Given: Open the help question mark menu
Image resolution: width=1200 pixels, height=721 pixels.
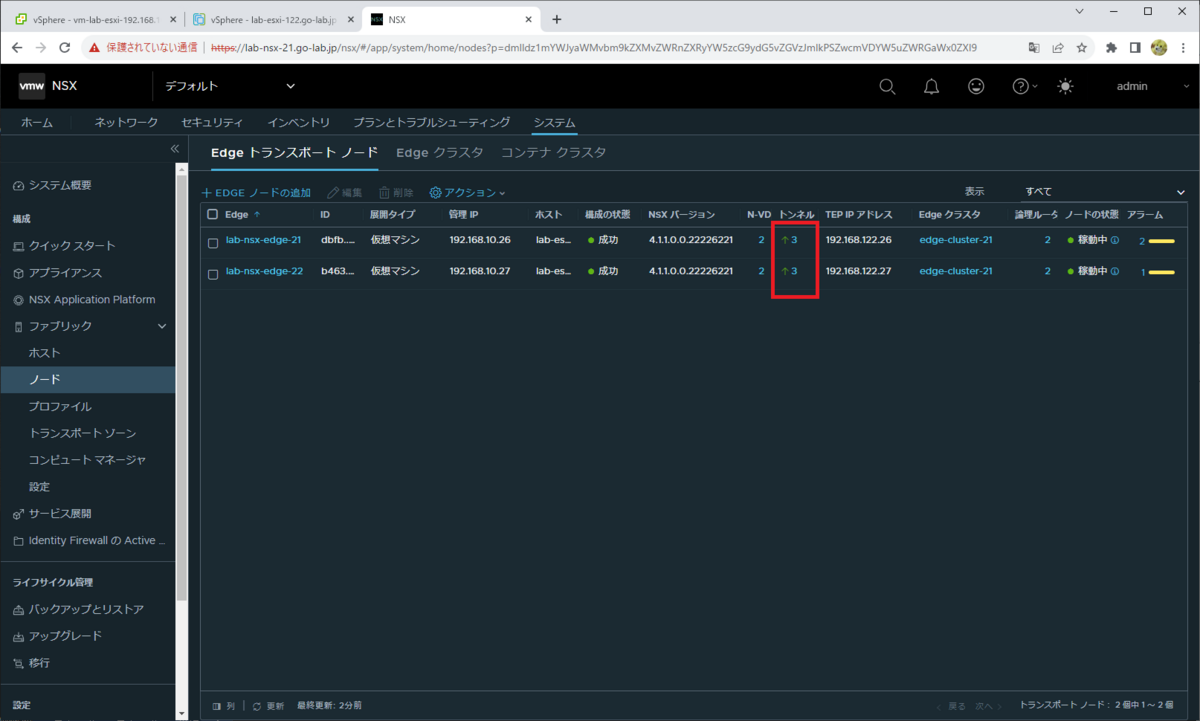Looking at the screenshot, I should (1025, 87).
